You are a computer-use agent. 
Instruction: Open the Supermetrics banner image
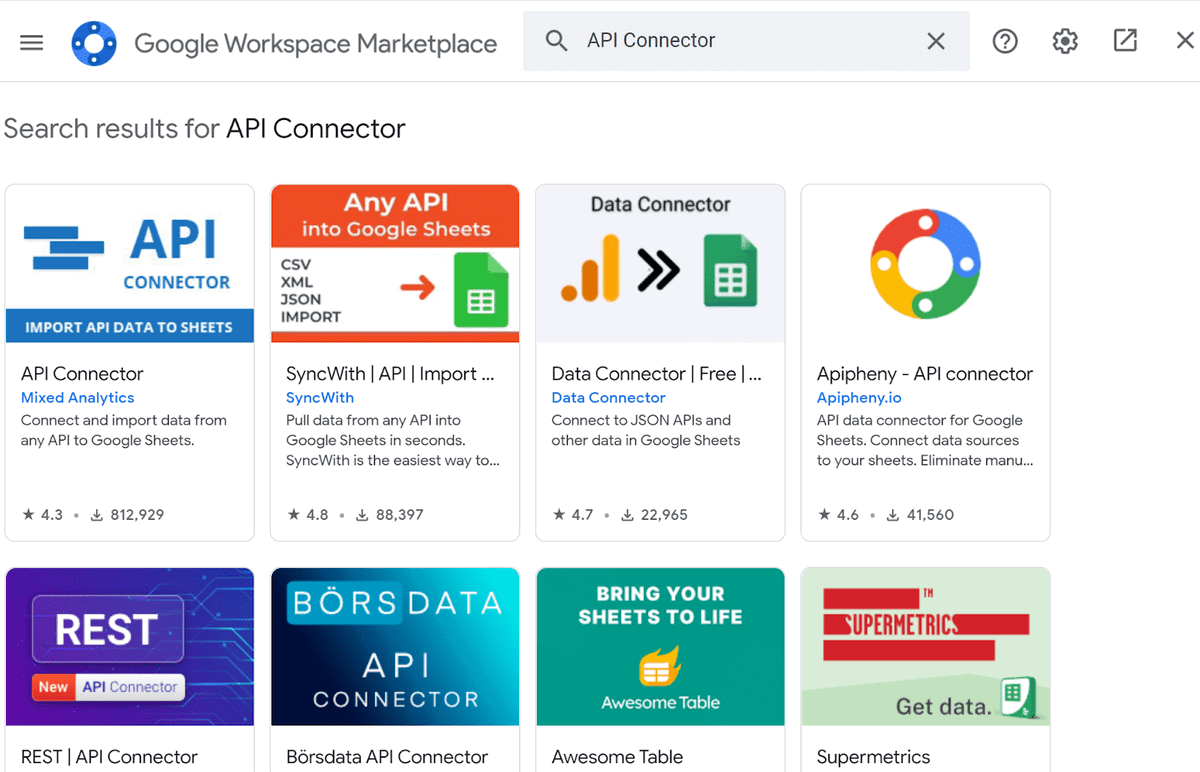(x=925, y=647)
